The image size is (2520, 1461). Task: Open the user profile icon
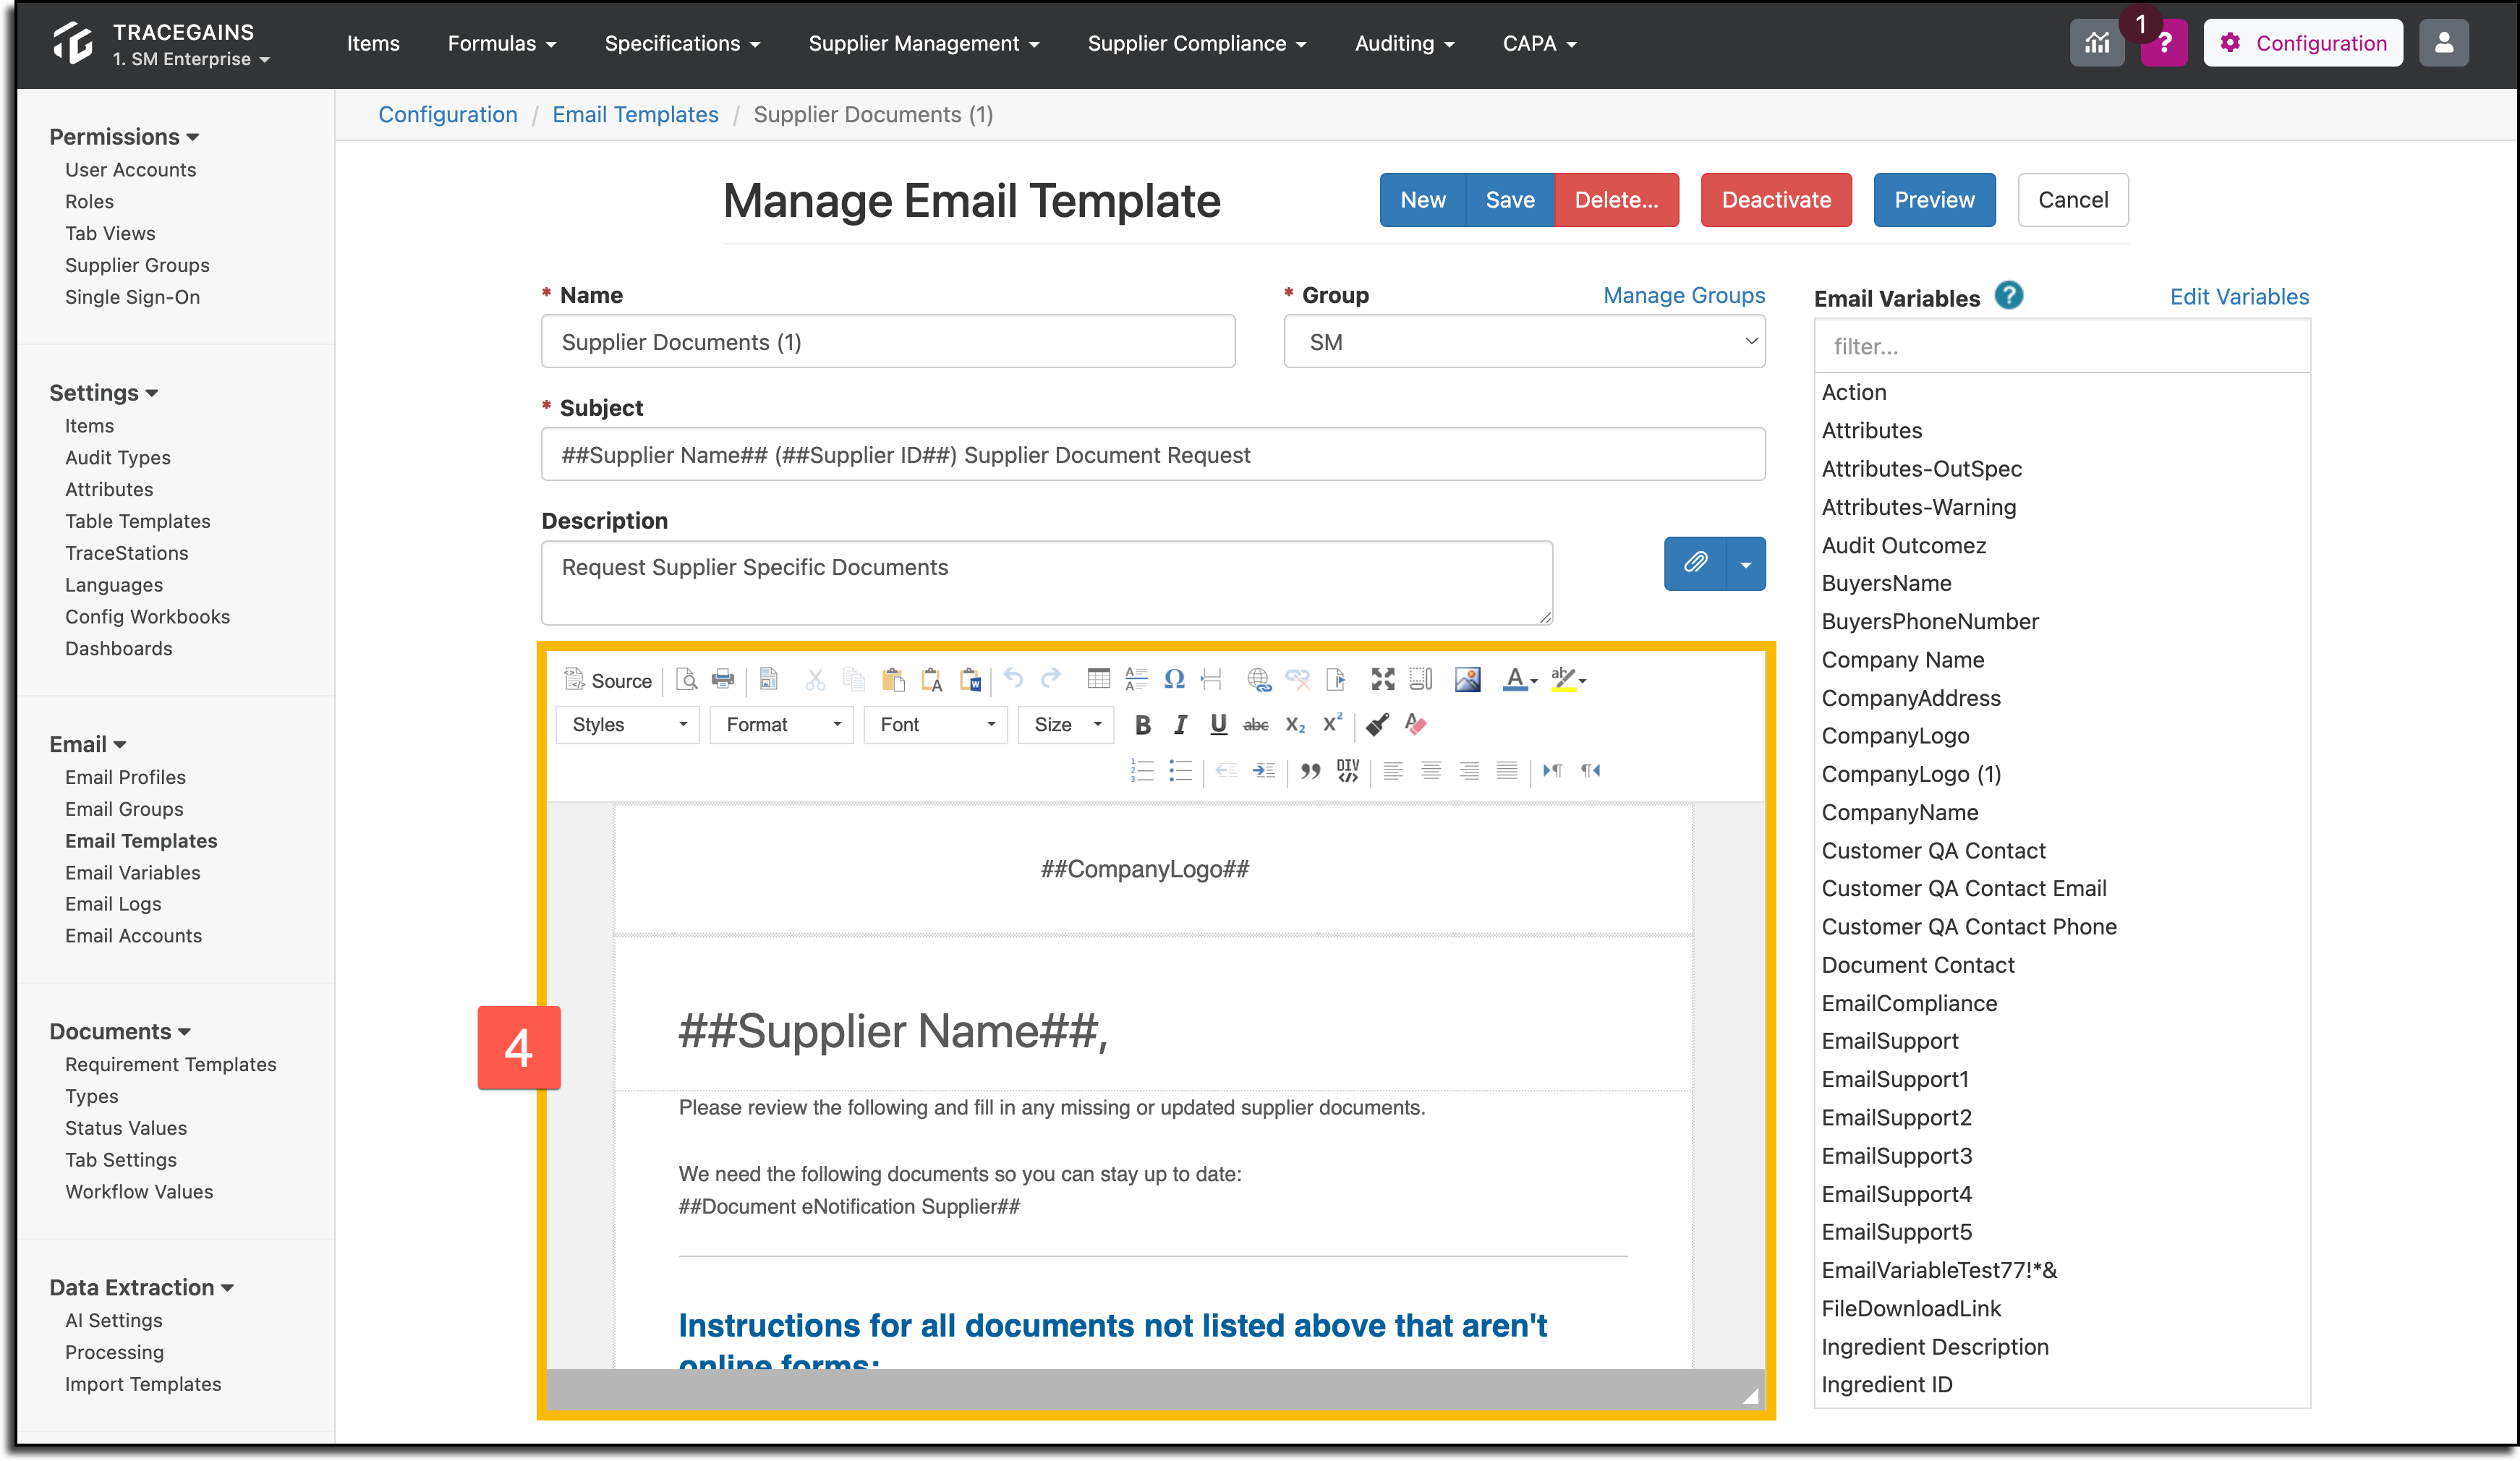2444,43
